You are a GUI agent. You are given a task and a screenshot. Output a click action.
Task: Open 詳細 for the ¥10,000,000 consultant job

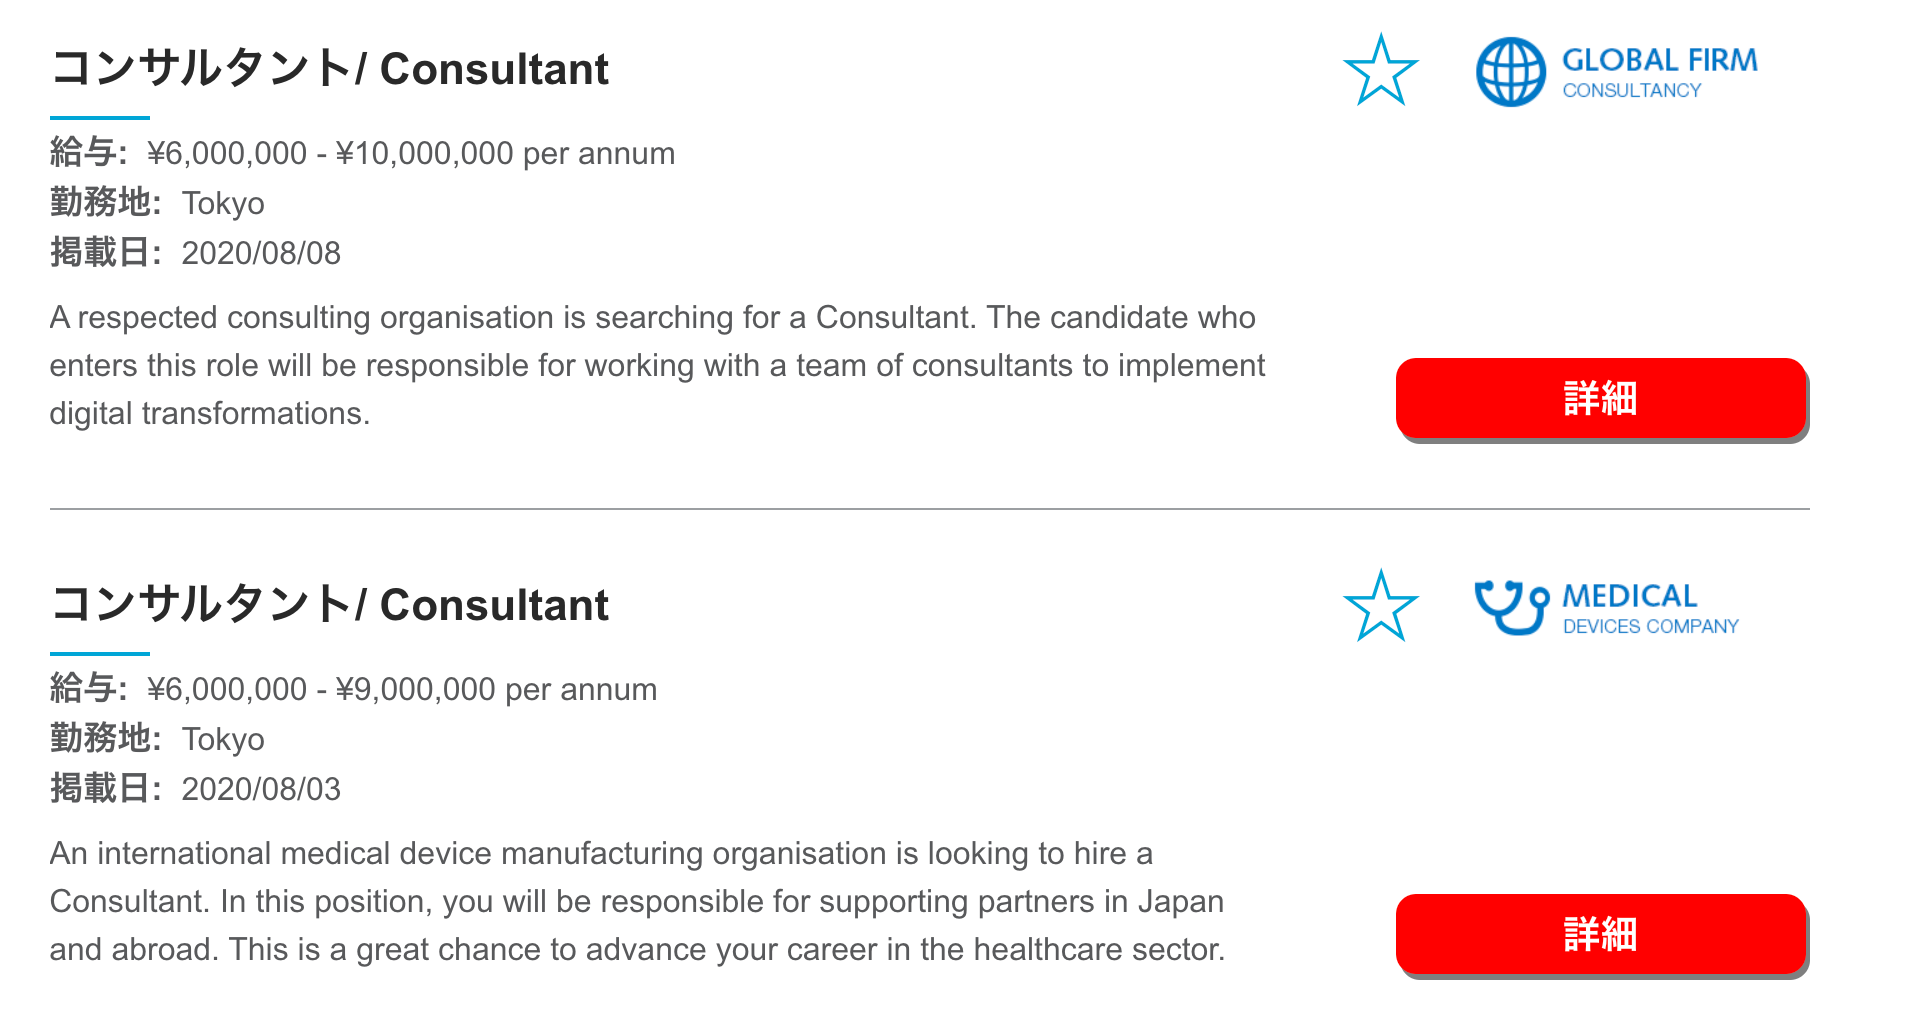point(1601,398)
